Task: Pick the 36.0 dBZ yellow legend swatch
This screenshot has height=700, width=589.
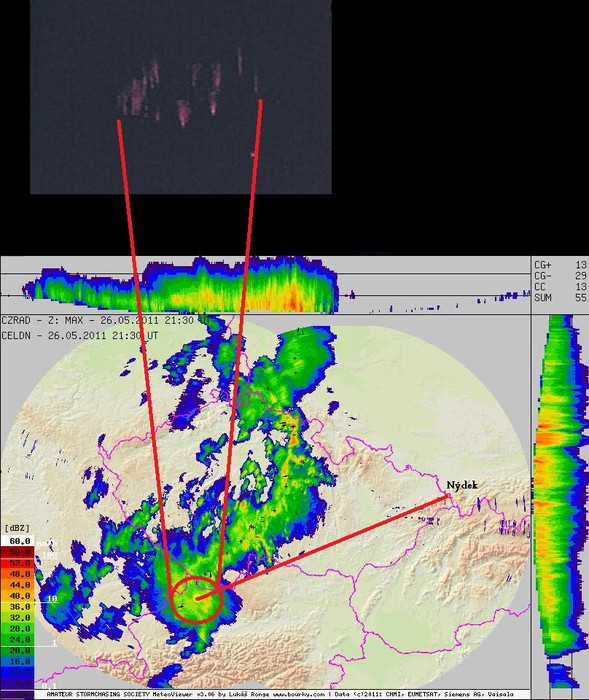Action: point(17,607)
